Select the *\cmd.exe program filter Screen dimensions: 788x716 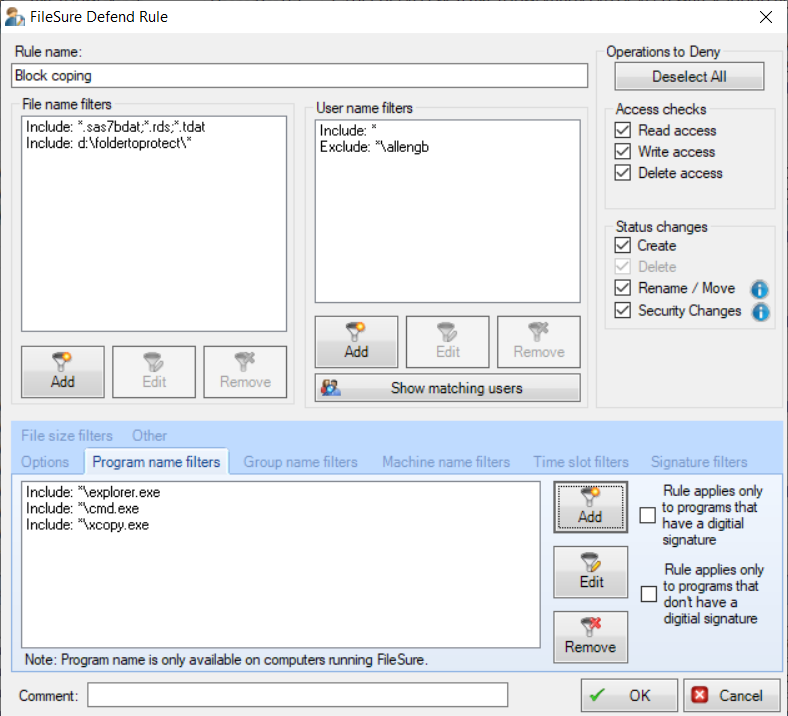pos(82,508)
